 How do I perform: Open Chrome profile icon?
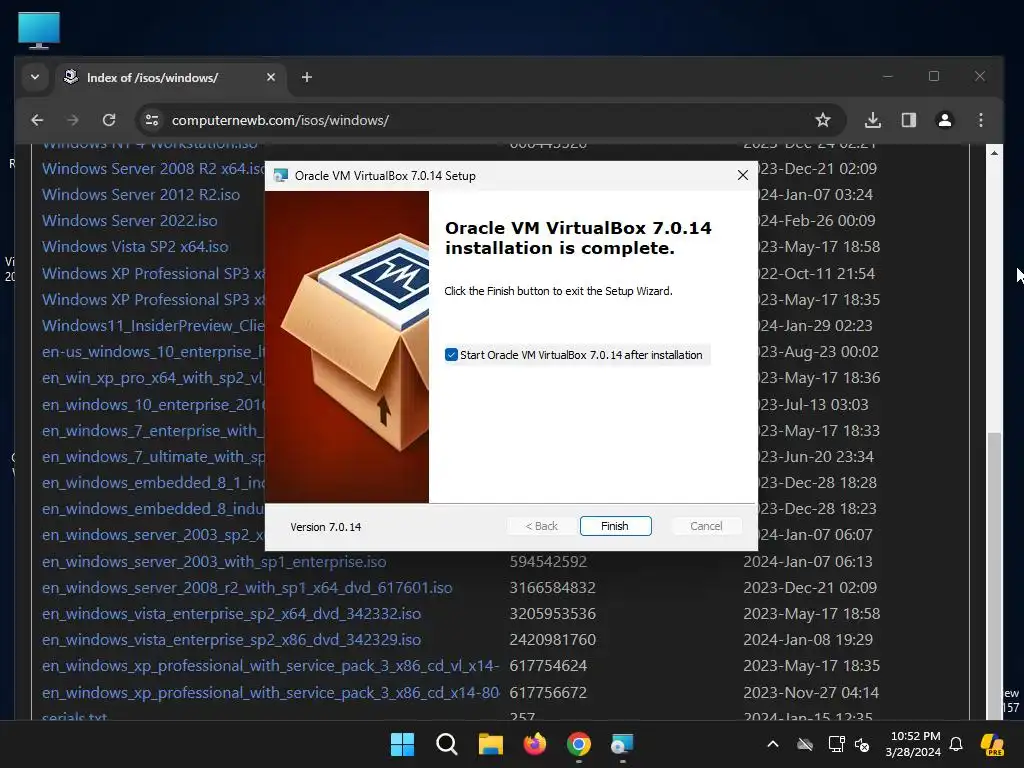[x=944, y=120]
